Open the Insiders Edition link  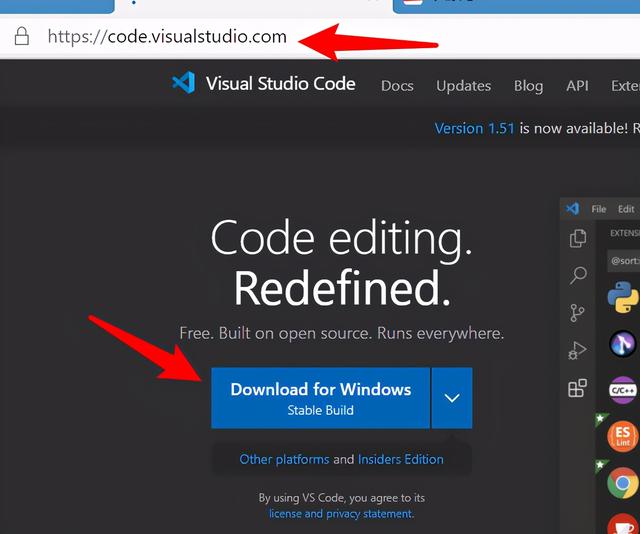400,459
